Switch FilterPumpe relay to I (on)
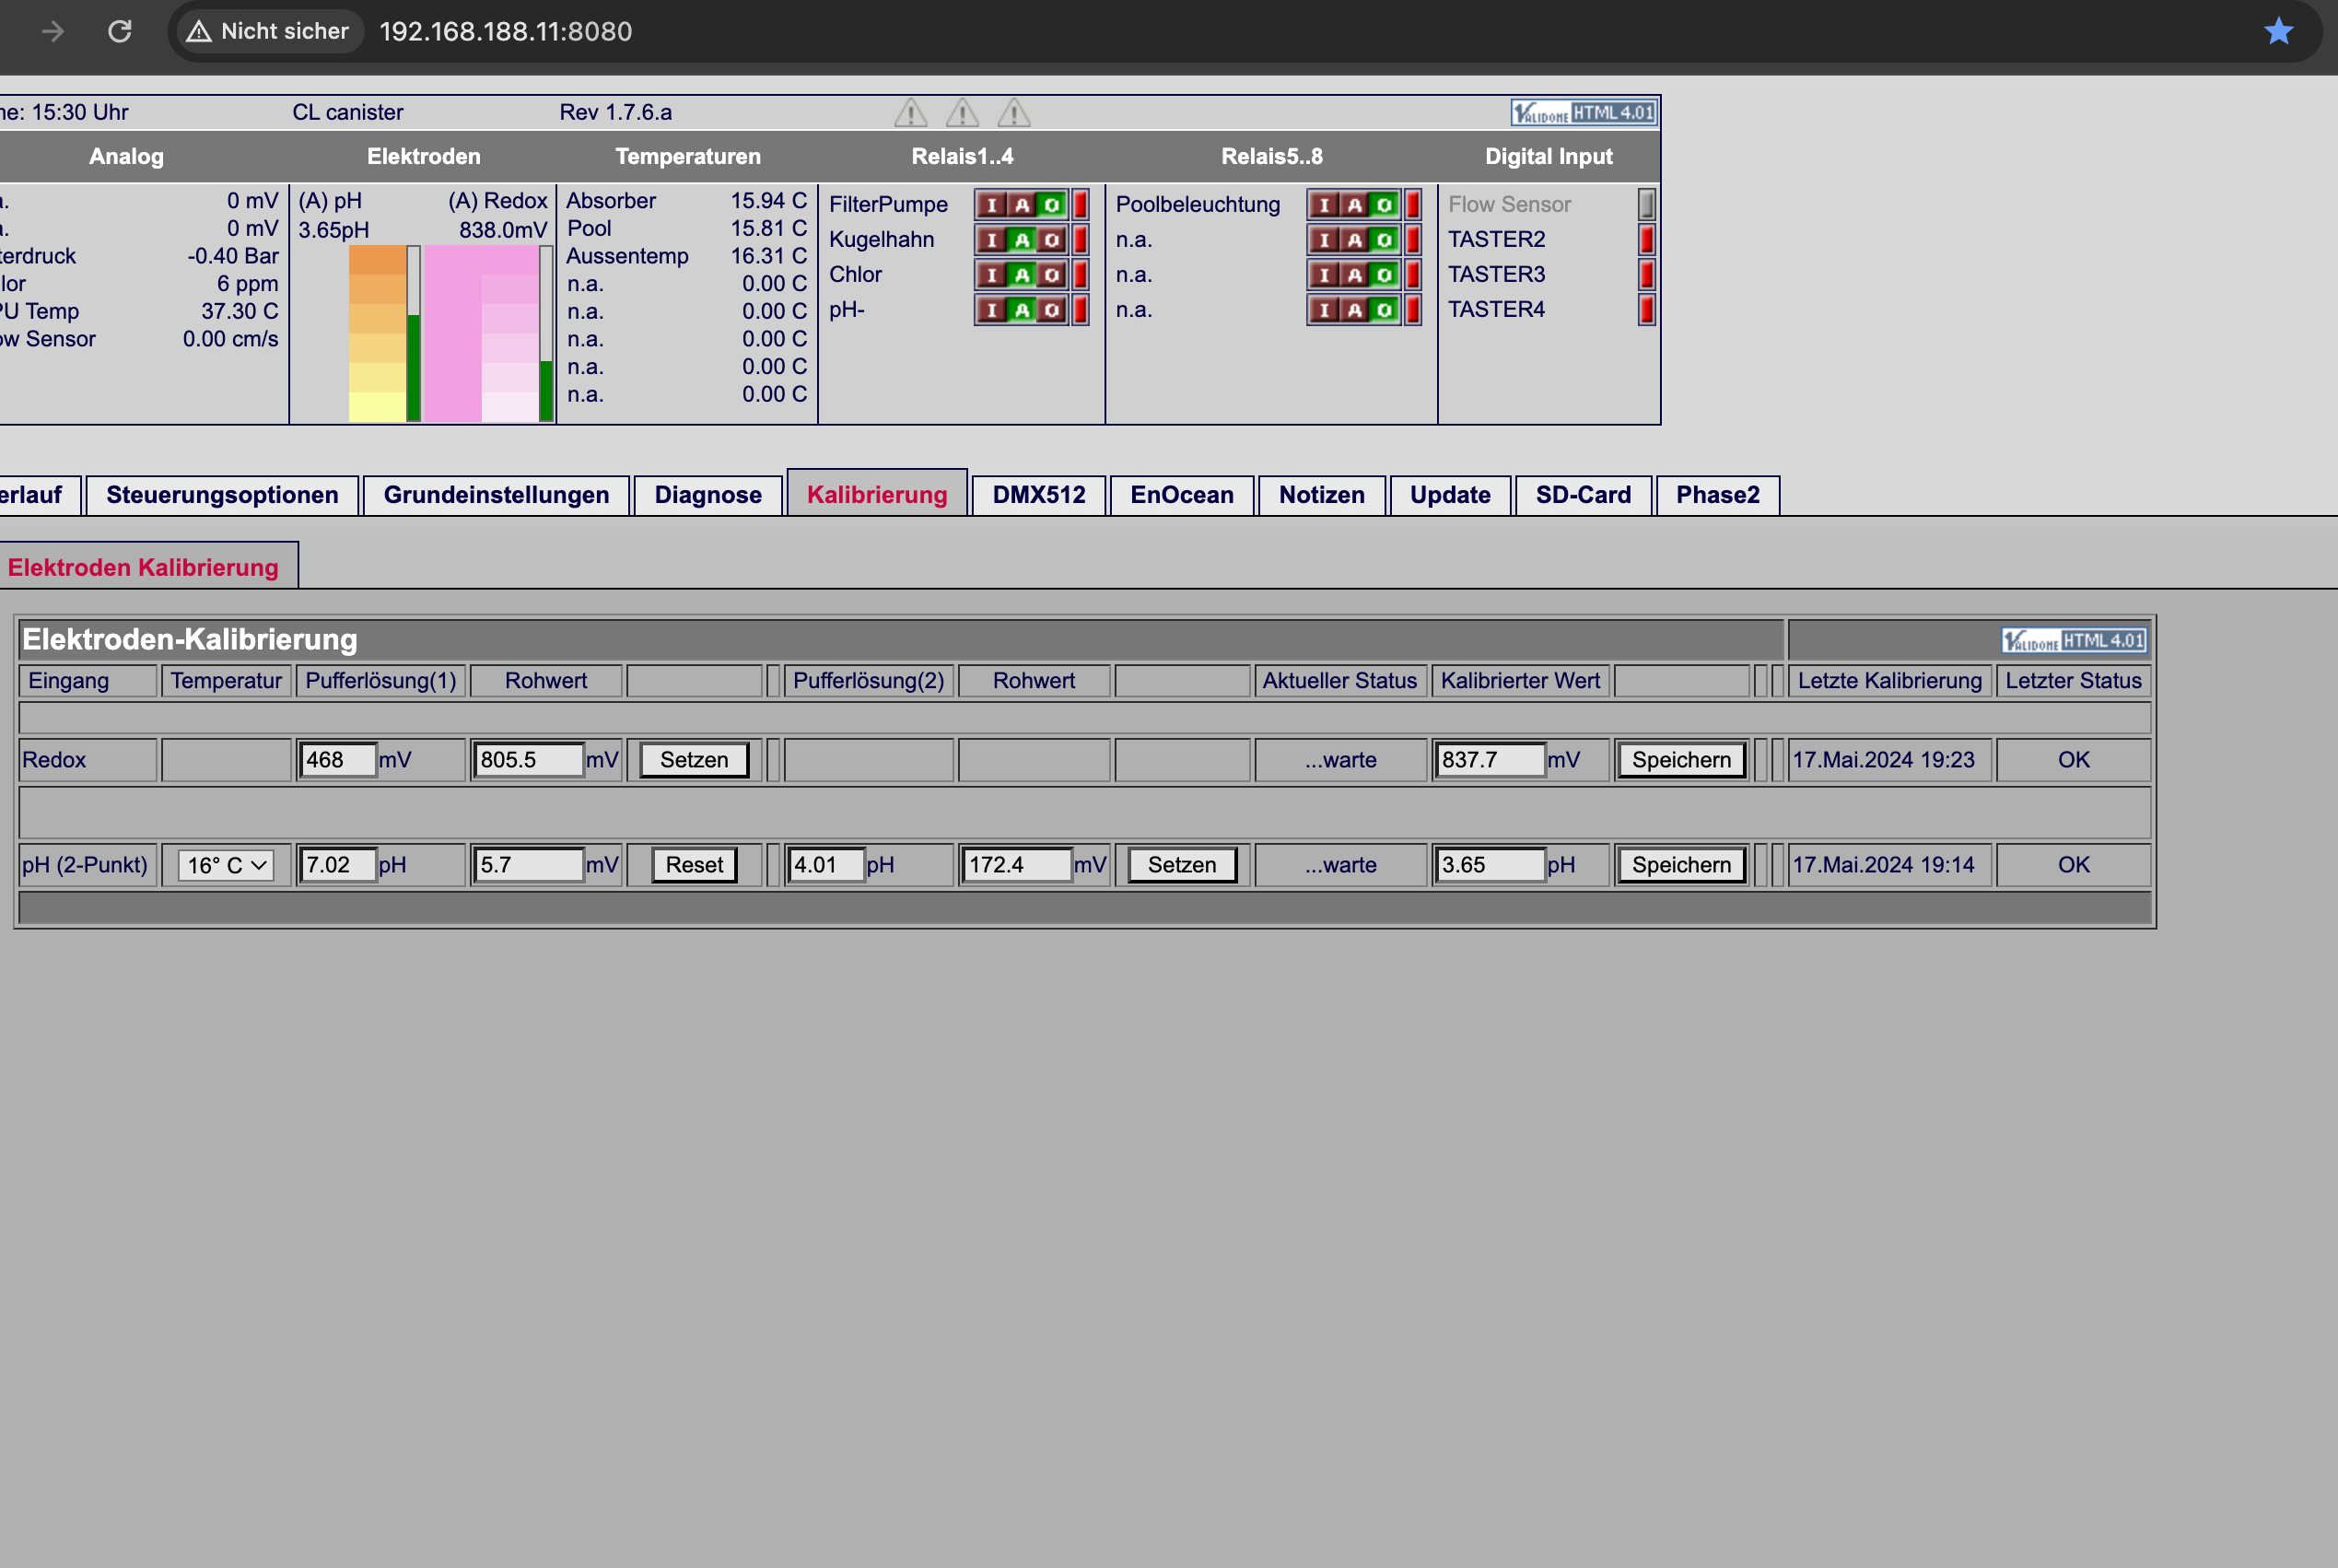Viewport: 2338px width, 1568px height. click(991, 205)
